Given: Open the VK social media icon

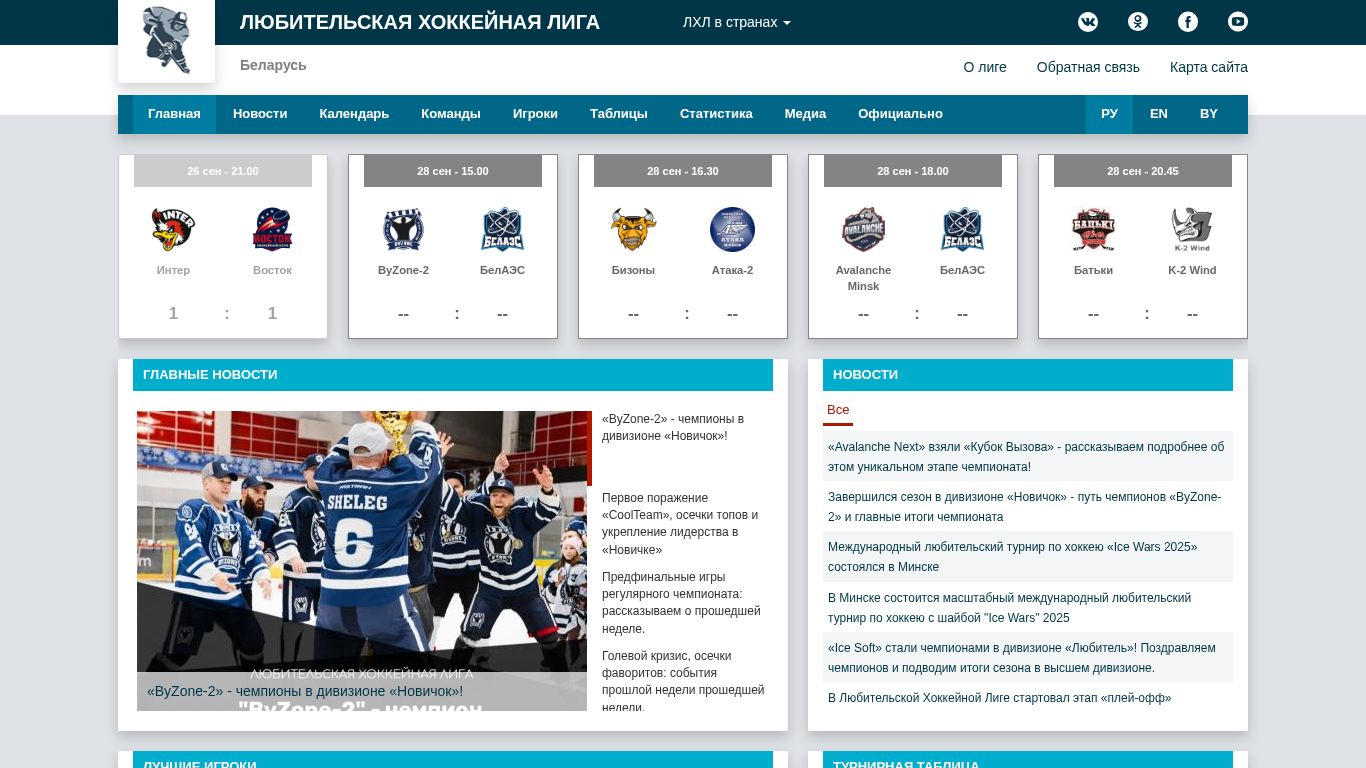Looking at the screenshot, I should 1088,22.
